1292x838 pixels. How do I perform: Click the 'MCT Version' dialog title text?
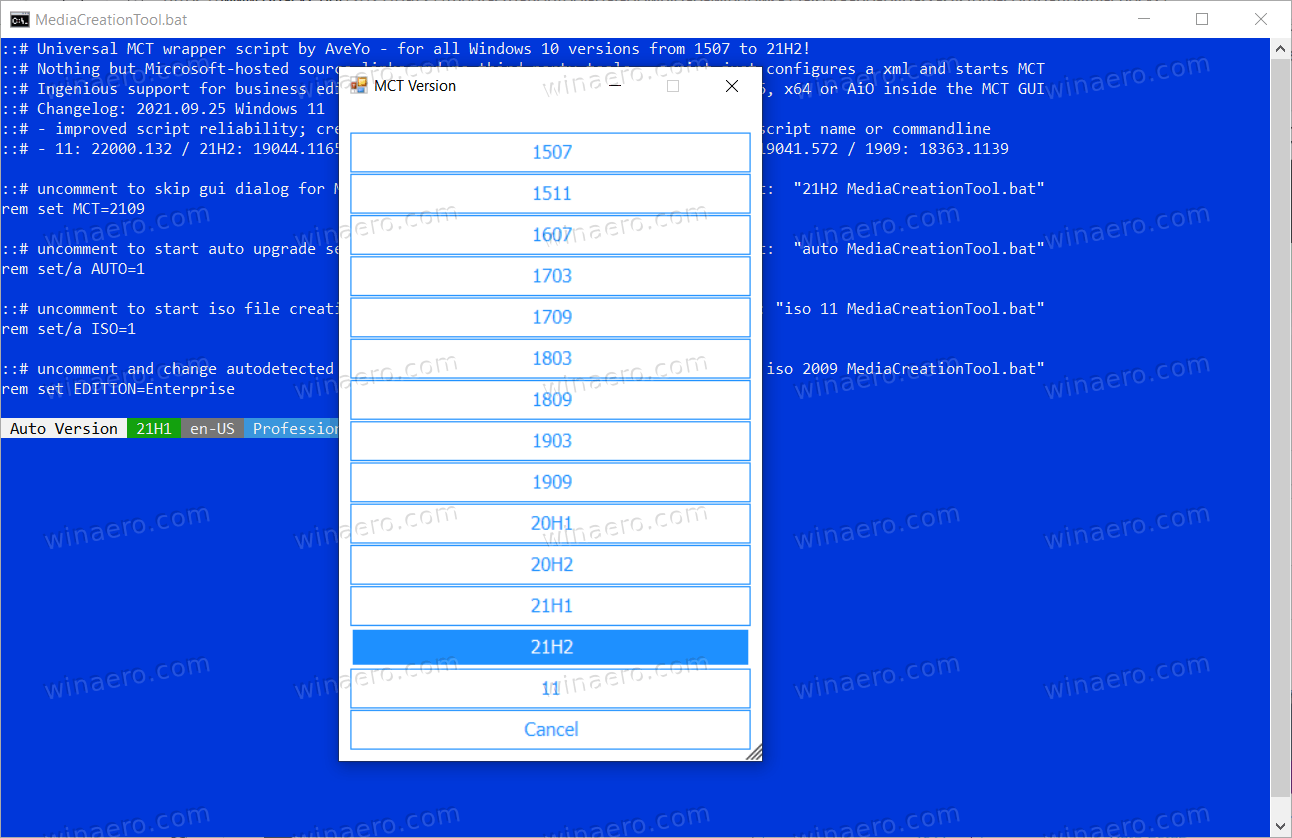(x=415, y=86)
